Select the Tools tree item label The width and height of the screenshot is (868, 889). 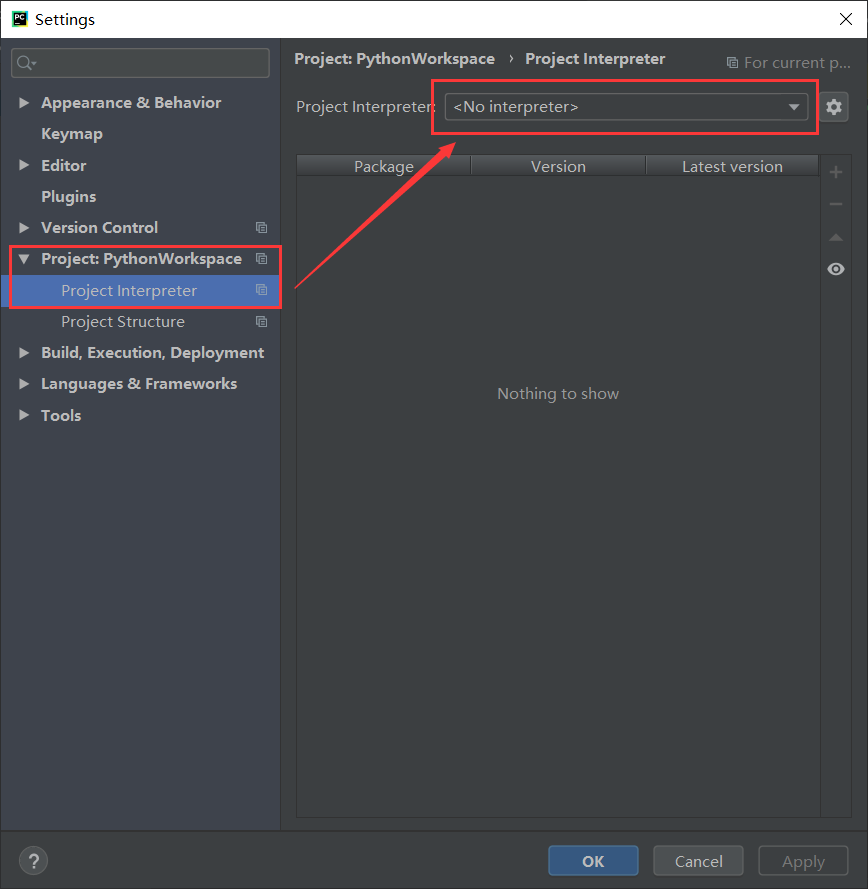coord(61,415)
